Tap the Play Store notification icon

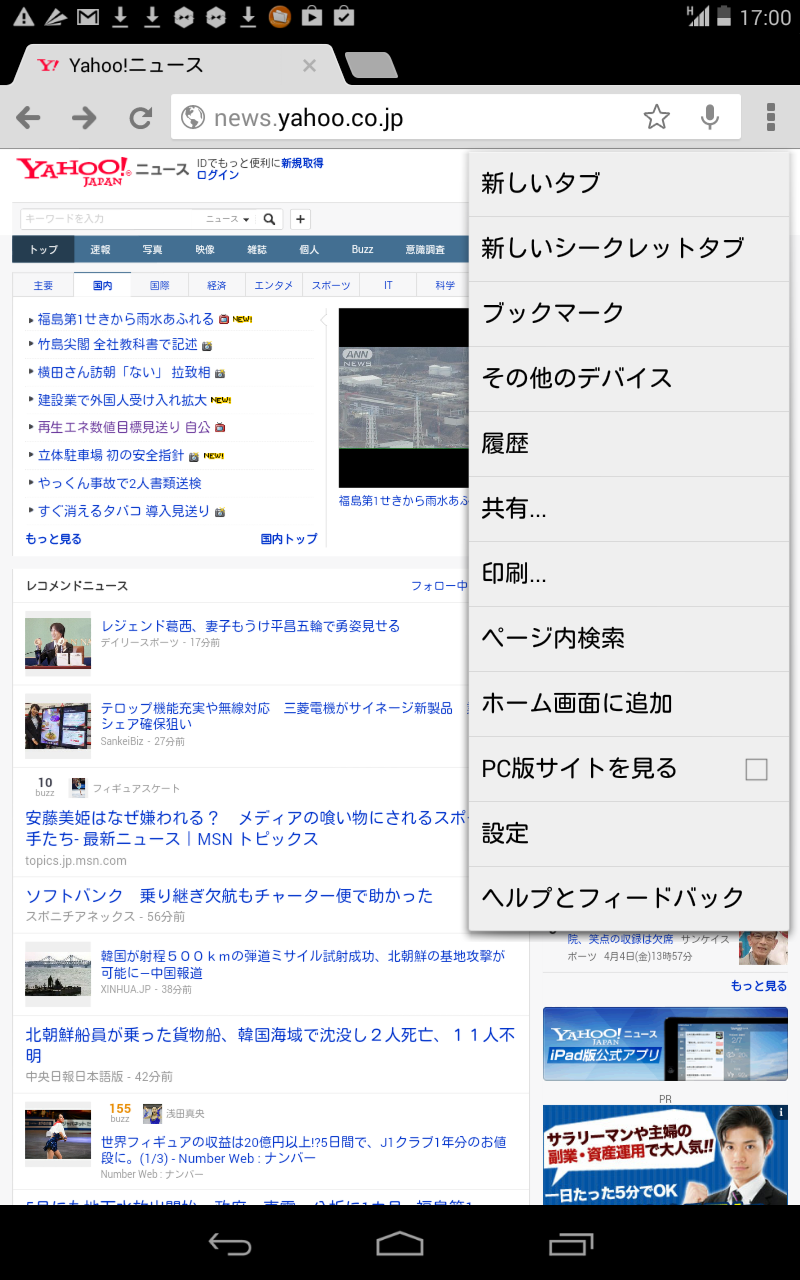click(x=311, y=17)
